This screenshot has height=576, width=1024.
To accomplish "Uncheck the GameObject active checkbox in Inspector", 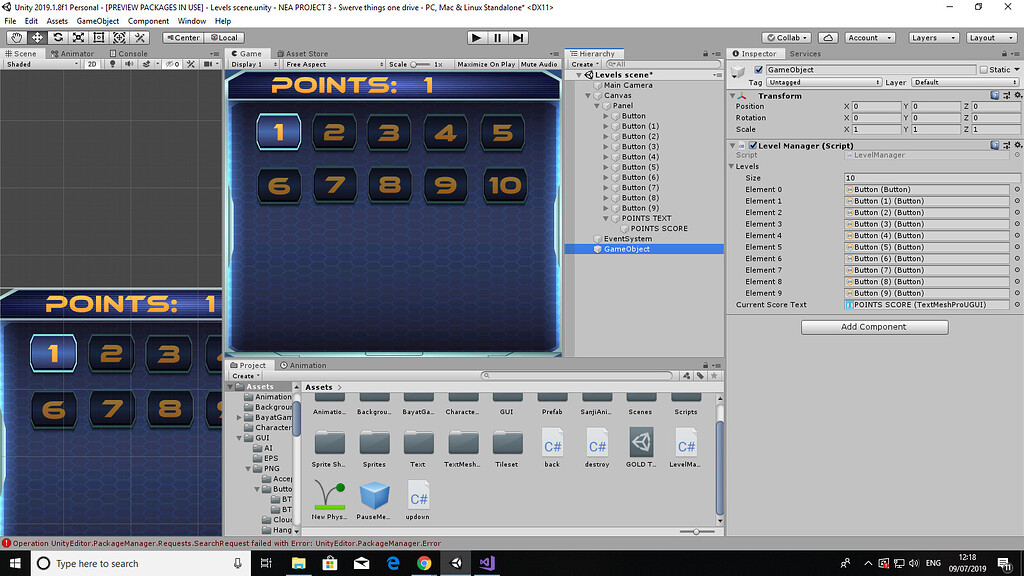I will point(757,69).
